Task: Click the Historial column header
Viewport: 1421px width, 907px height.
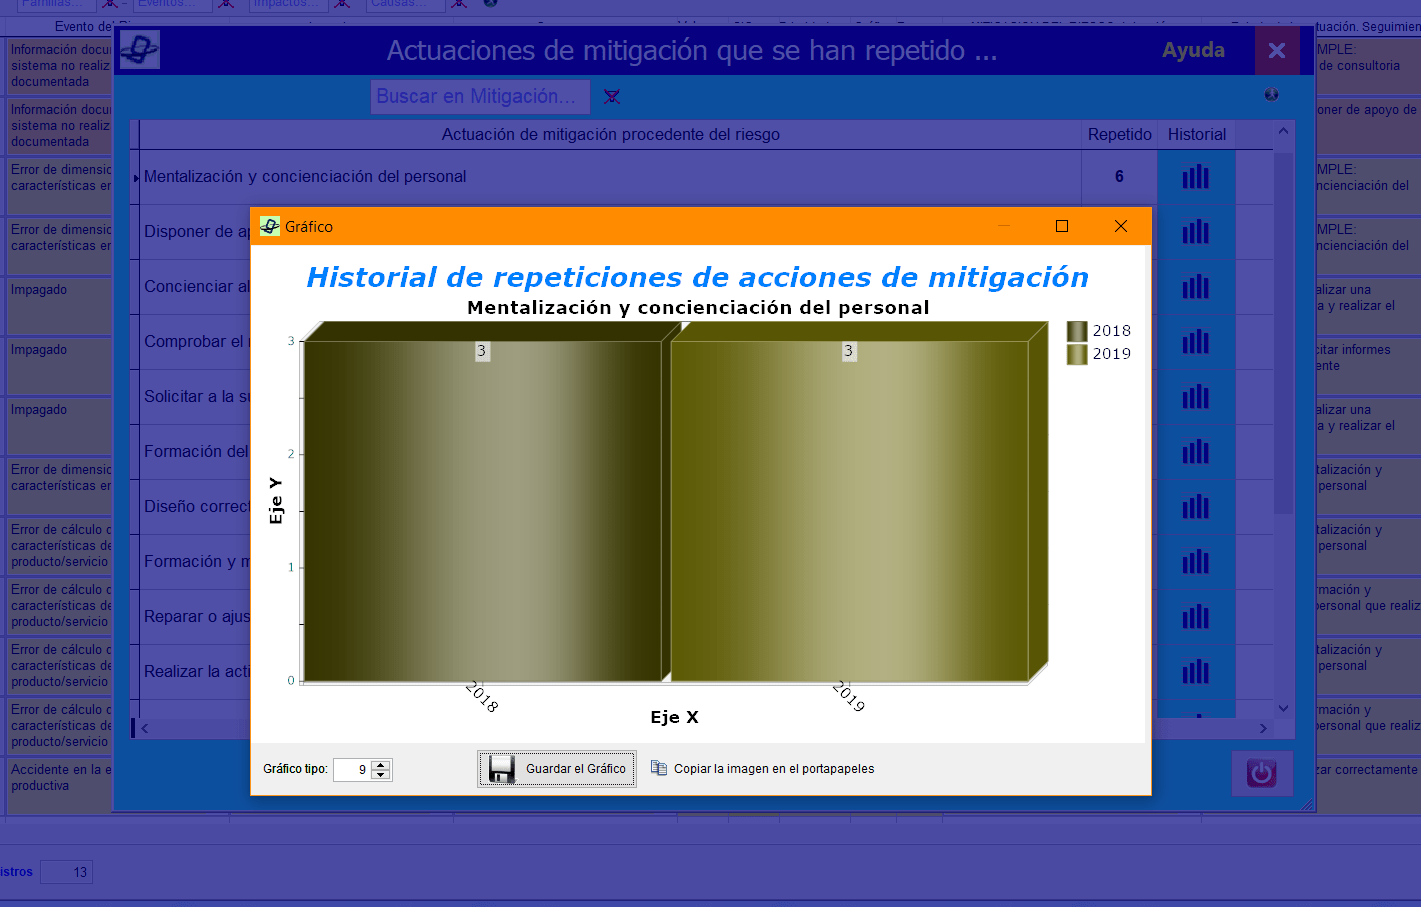Action: point(1197,135)
